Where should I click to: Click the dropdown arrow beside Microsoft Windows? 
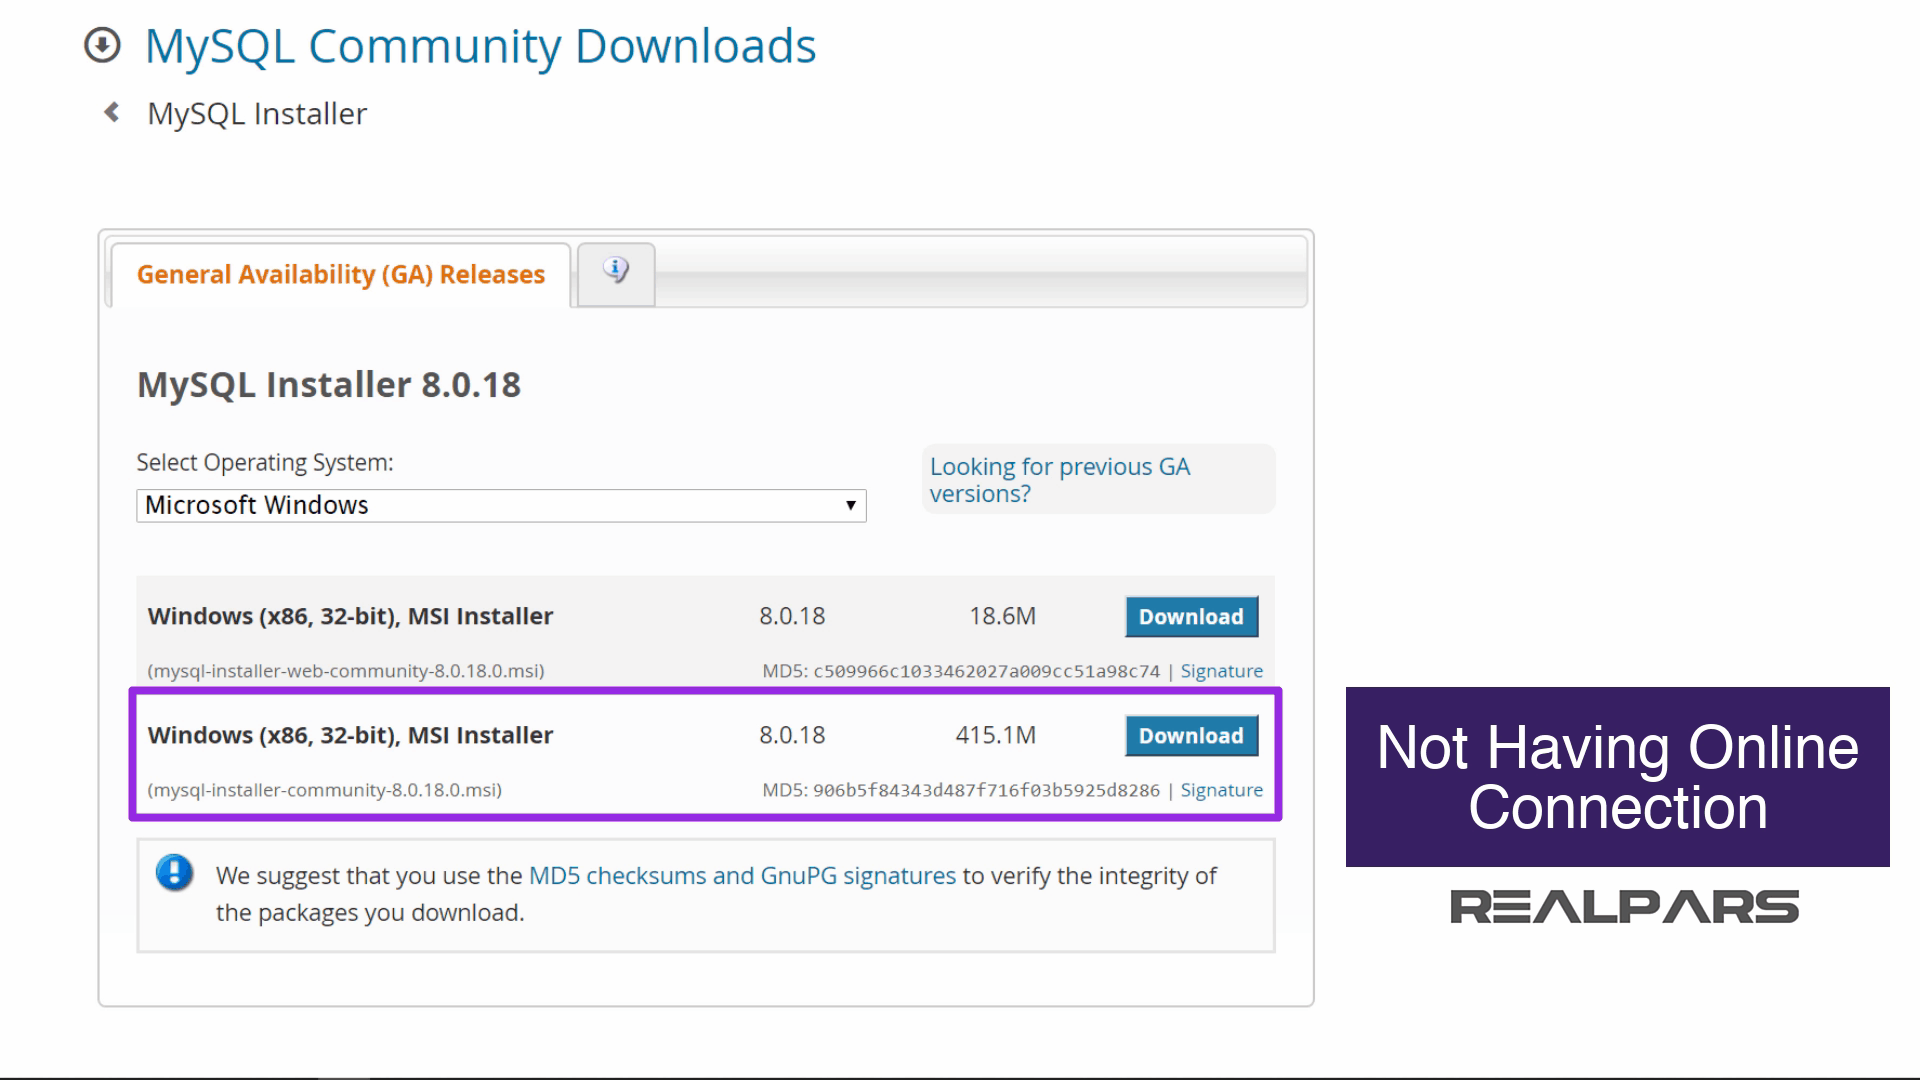coord(850,505)
